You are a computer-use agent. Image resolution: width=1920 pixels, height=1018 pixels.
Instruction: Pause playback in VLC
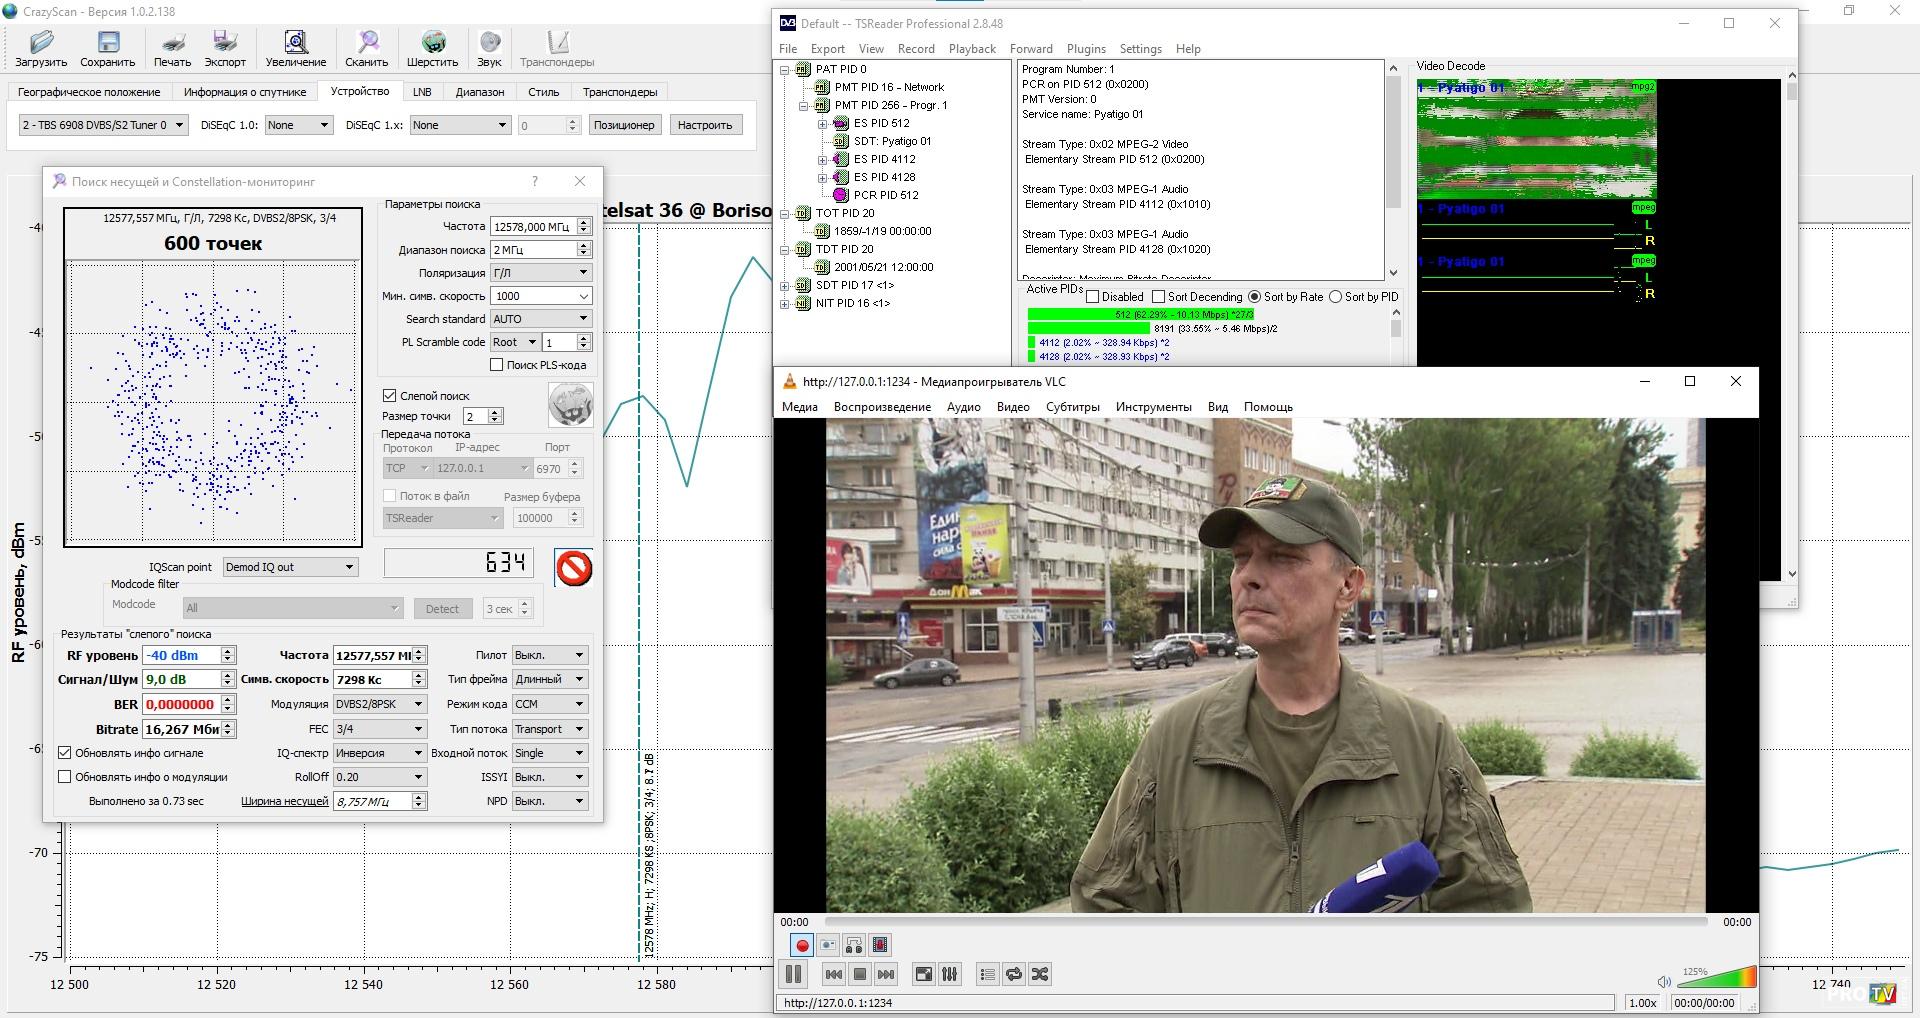pyautogui.click(x=794, y=974)
